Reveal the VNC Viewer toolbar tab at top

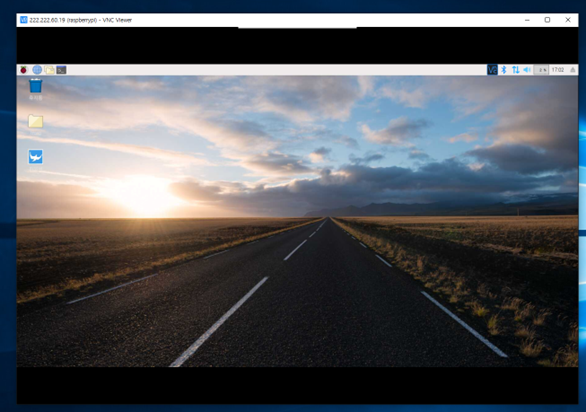[297, 27]
